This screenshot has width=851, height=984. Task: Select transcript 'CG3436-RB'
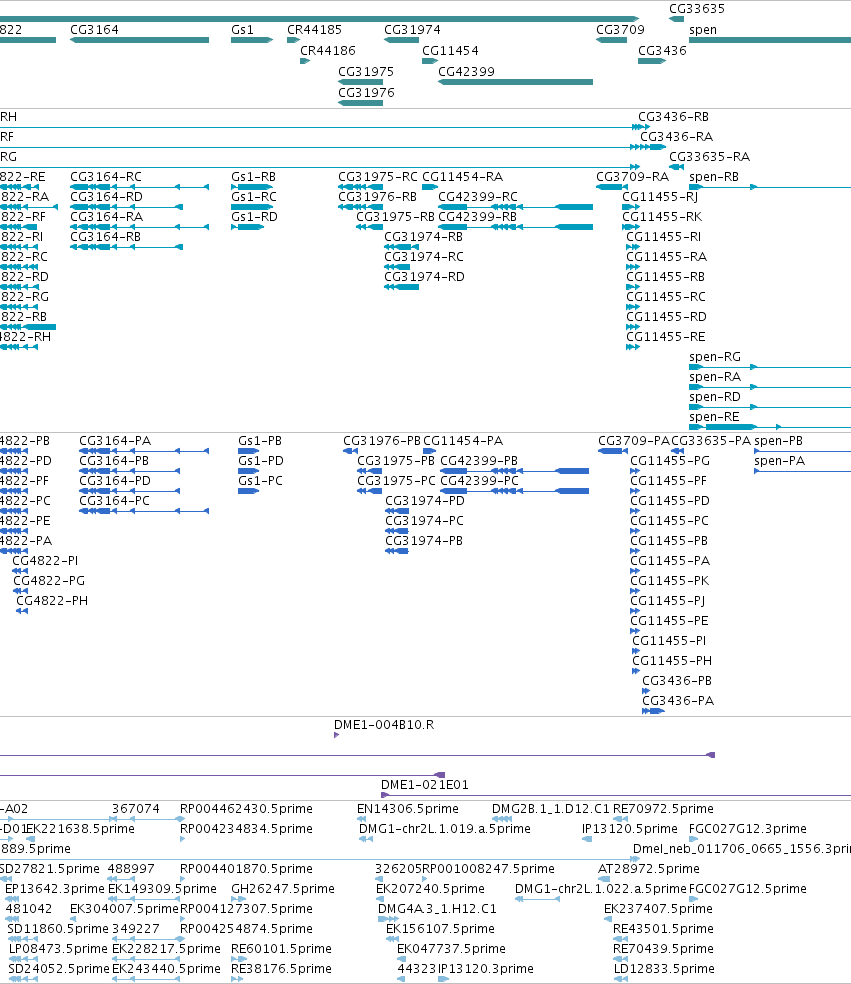(x=673, y=117)
